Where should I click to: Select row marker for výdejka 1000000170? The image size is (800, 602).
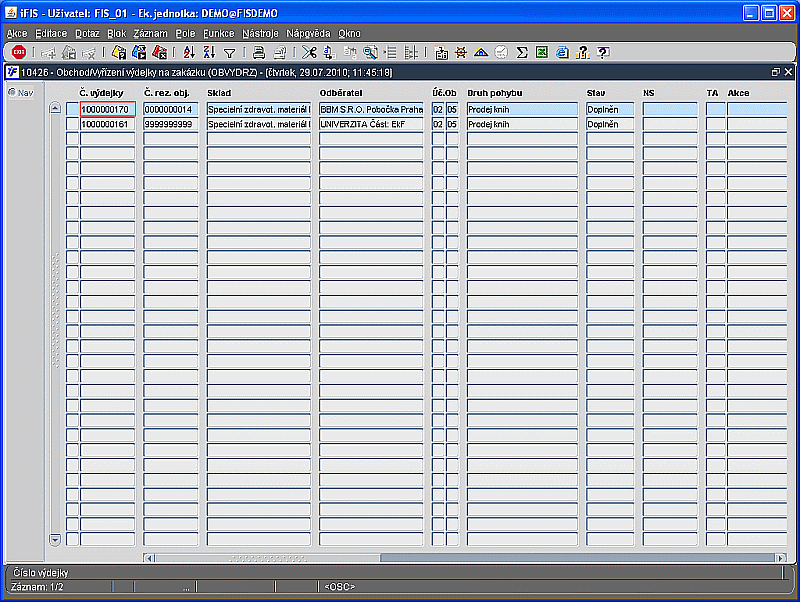coord(72,109)
